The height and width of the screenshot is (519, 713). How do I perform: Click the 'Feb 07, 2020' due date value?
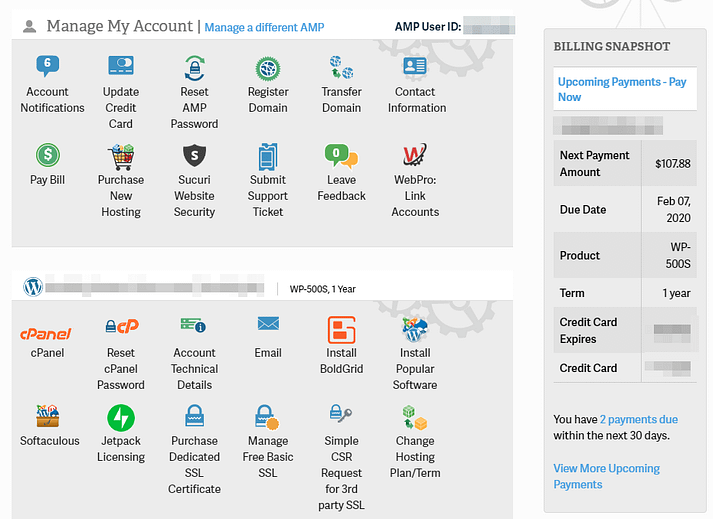pyautogui.click(x=673, y=209)
